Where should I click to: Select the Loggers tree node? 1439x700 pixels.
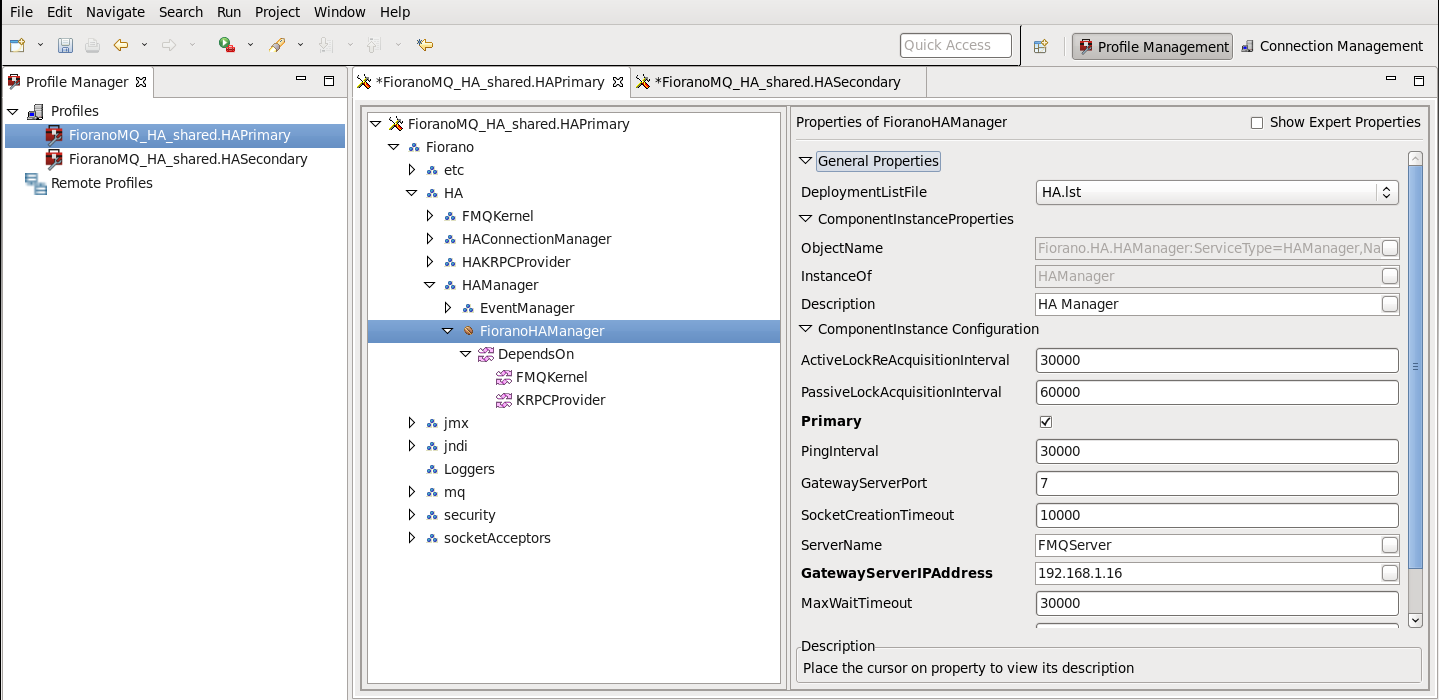tap(469, 469)
